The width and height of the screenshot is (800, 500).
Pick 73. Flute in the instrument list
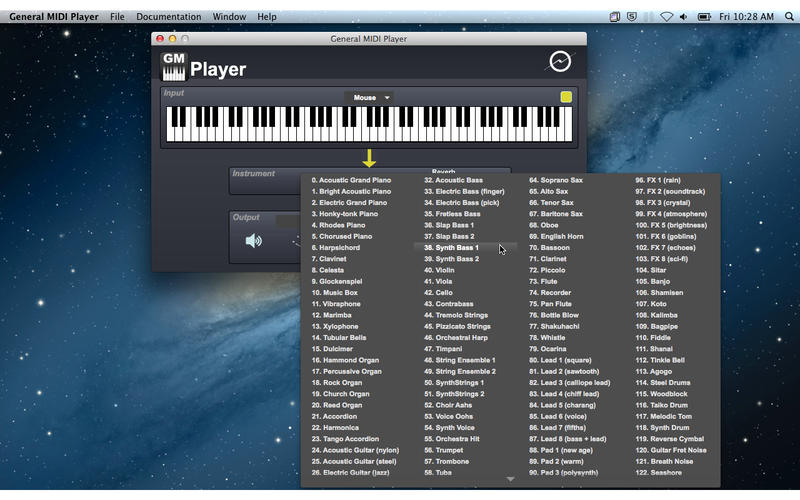click(548, 282)
